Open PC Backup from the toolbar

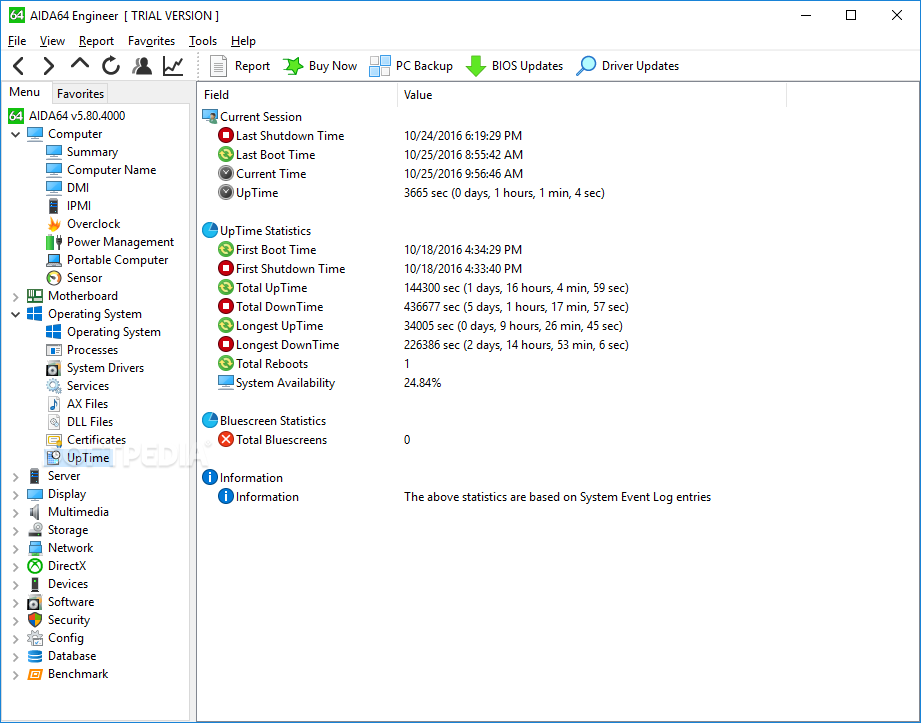[411, 66]
